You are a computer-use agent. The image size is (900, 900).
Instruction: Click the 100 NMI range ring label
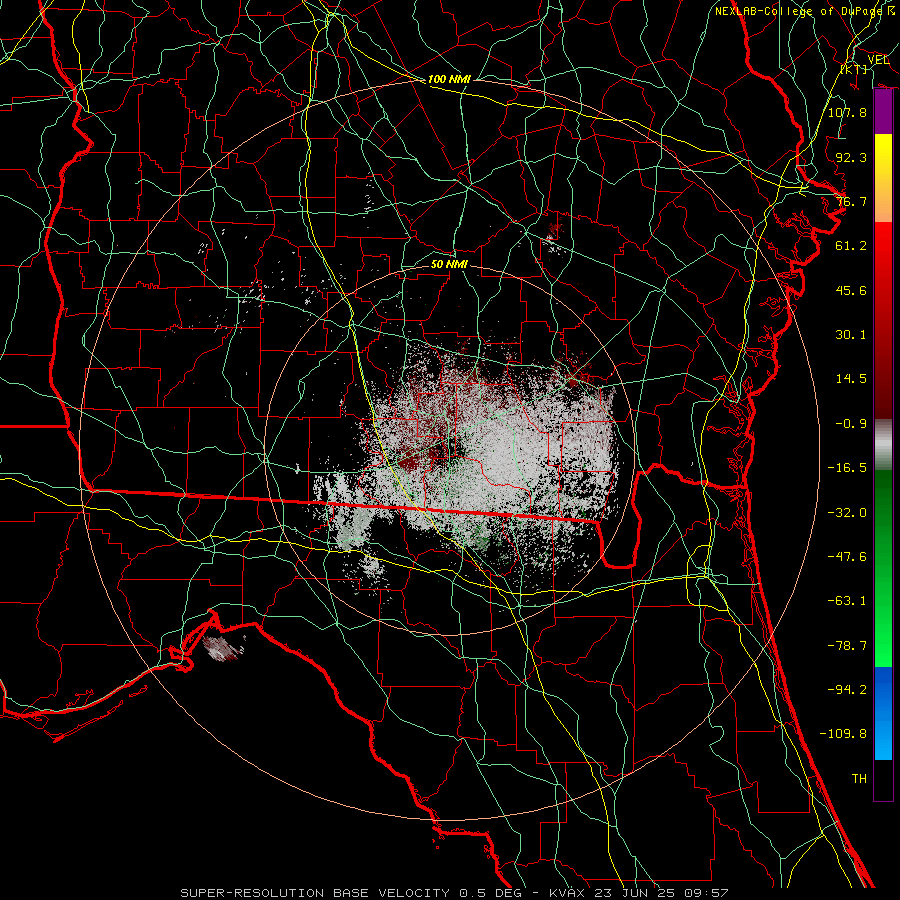coord(449,79)
